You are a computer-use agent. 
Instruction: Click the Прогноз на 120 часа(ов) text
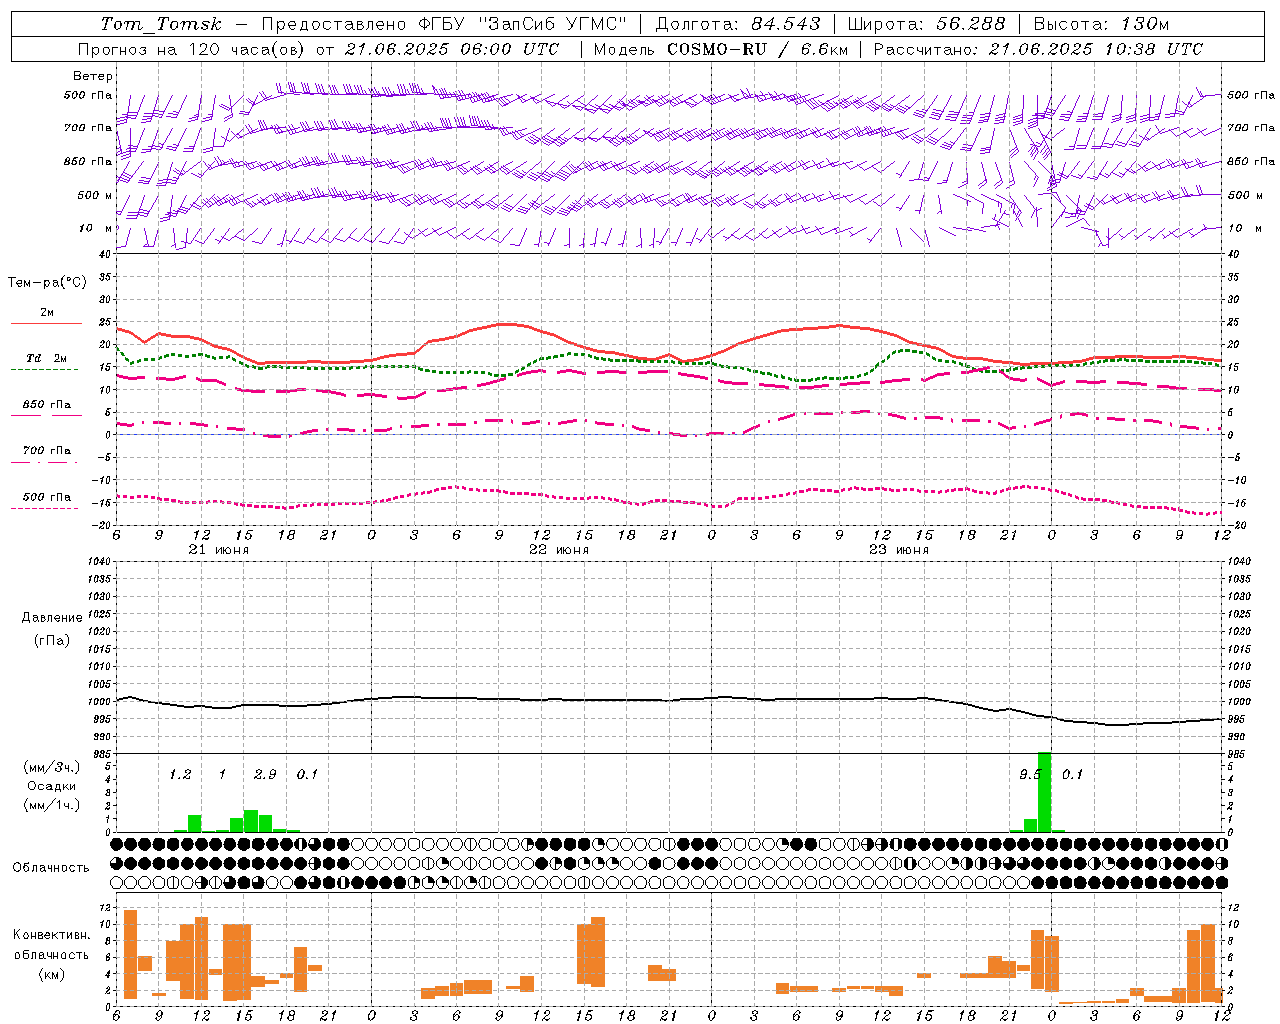(192, 49)
